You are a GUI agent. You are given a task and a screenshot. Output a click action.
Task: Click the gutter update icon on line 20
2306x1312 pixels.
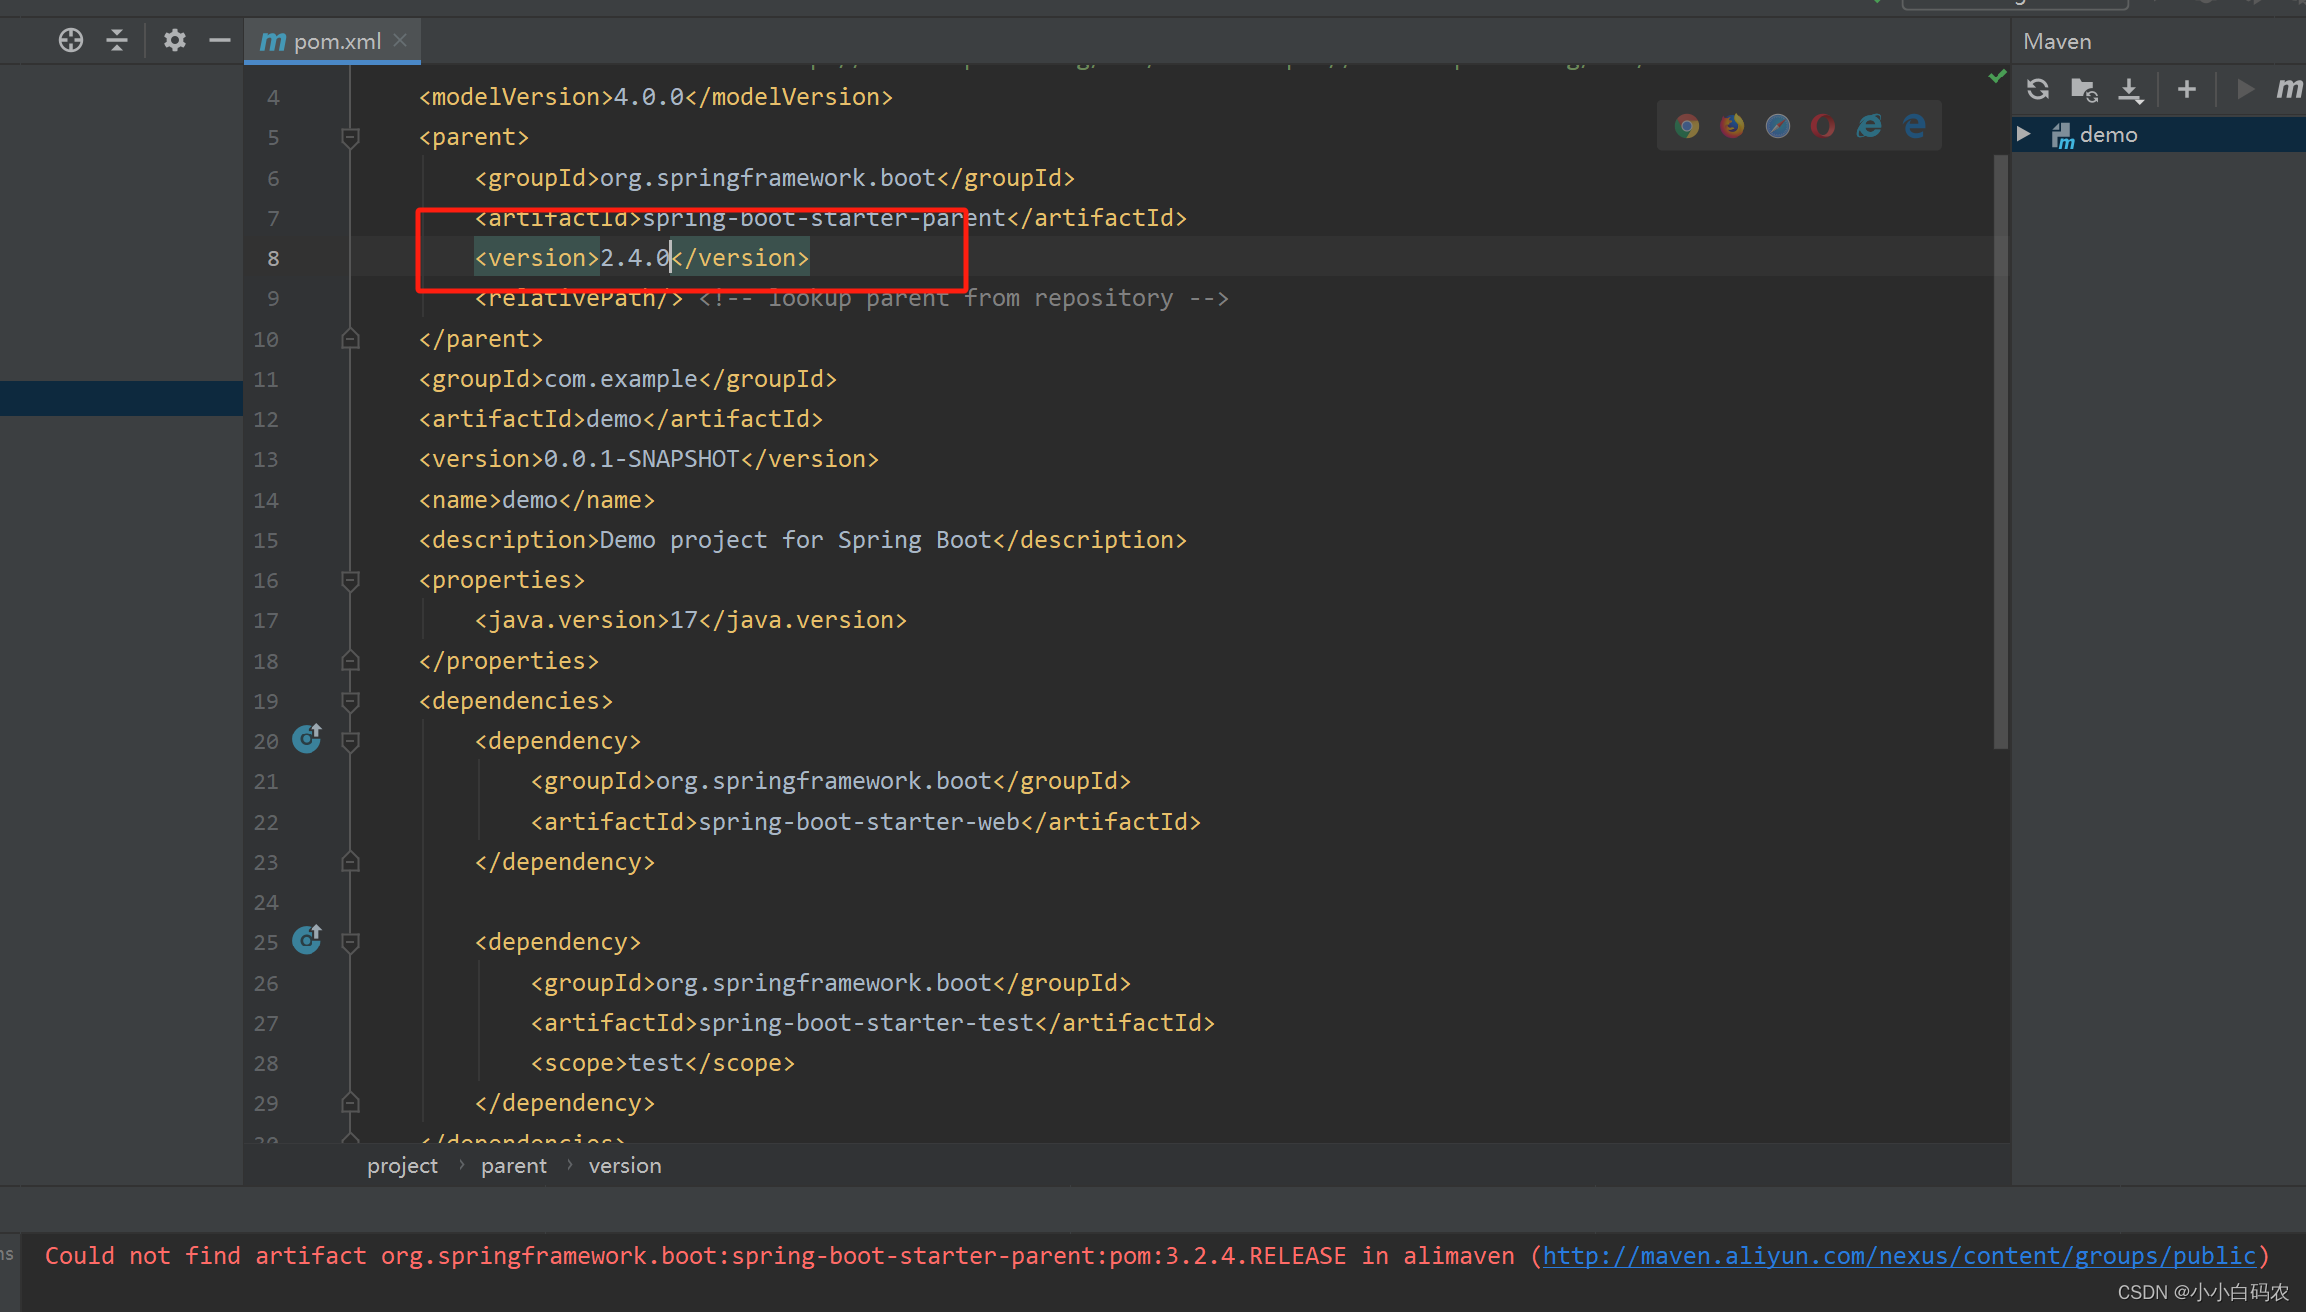(x=307, y=739)
